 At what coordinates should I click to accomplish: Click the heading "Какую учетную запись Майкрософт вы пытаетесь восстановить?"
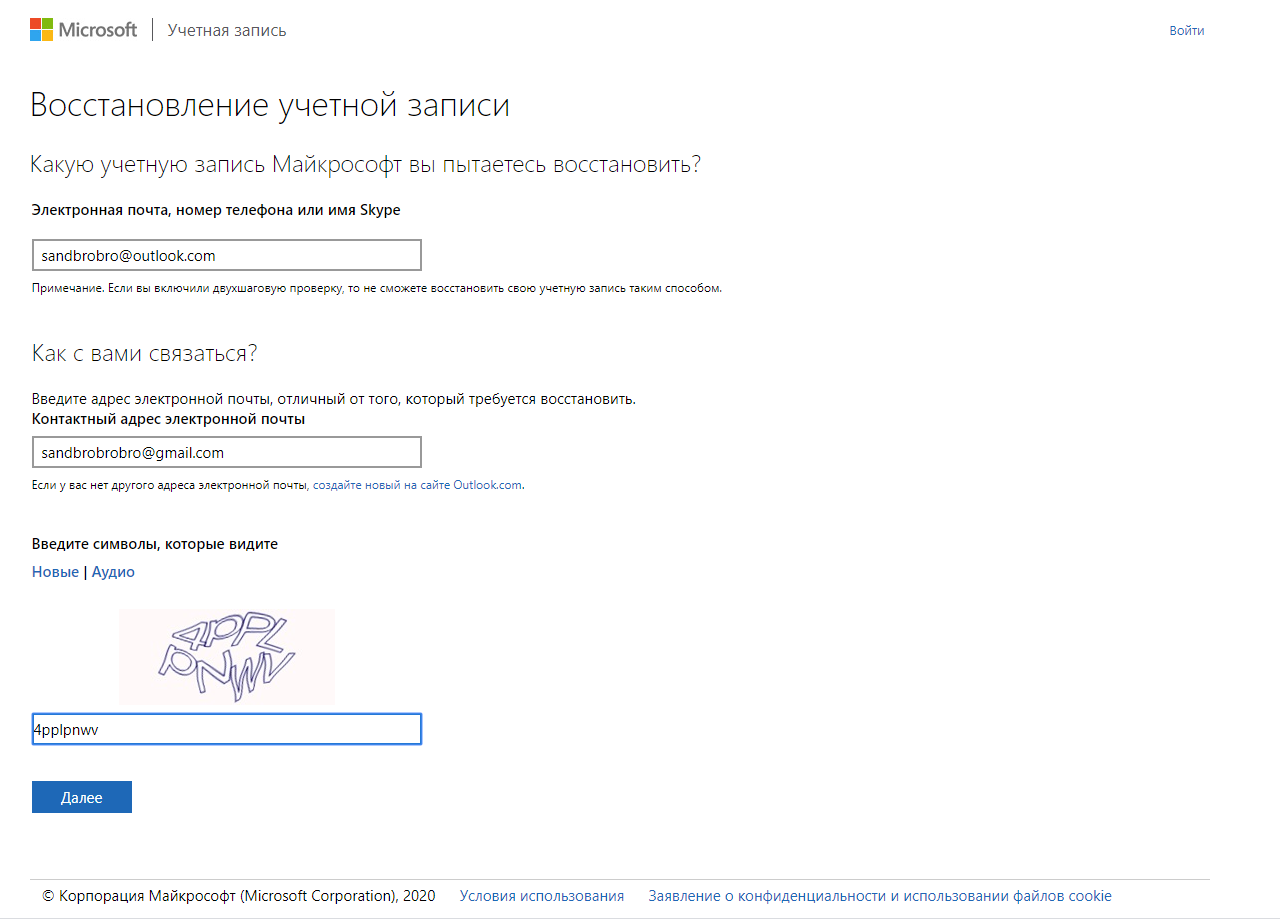tap(366, 164)
